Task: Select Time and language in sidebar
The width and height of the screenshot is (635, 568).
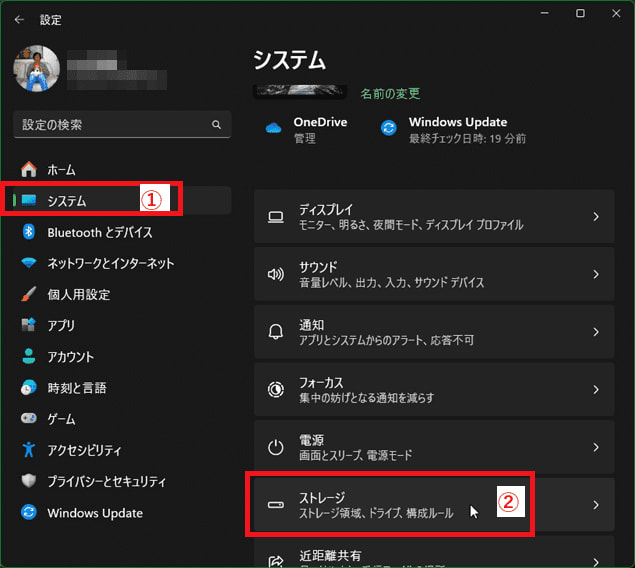Action: pyautogui.click(x=76, y=388)
